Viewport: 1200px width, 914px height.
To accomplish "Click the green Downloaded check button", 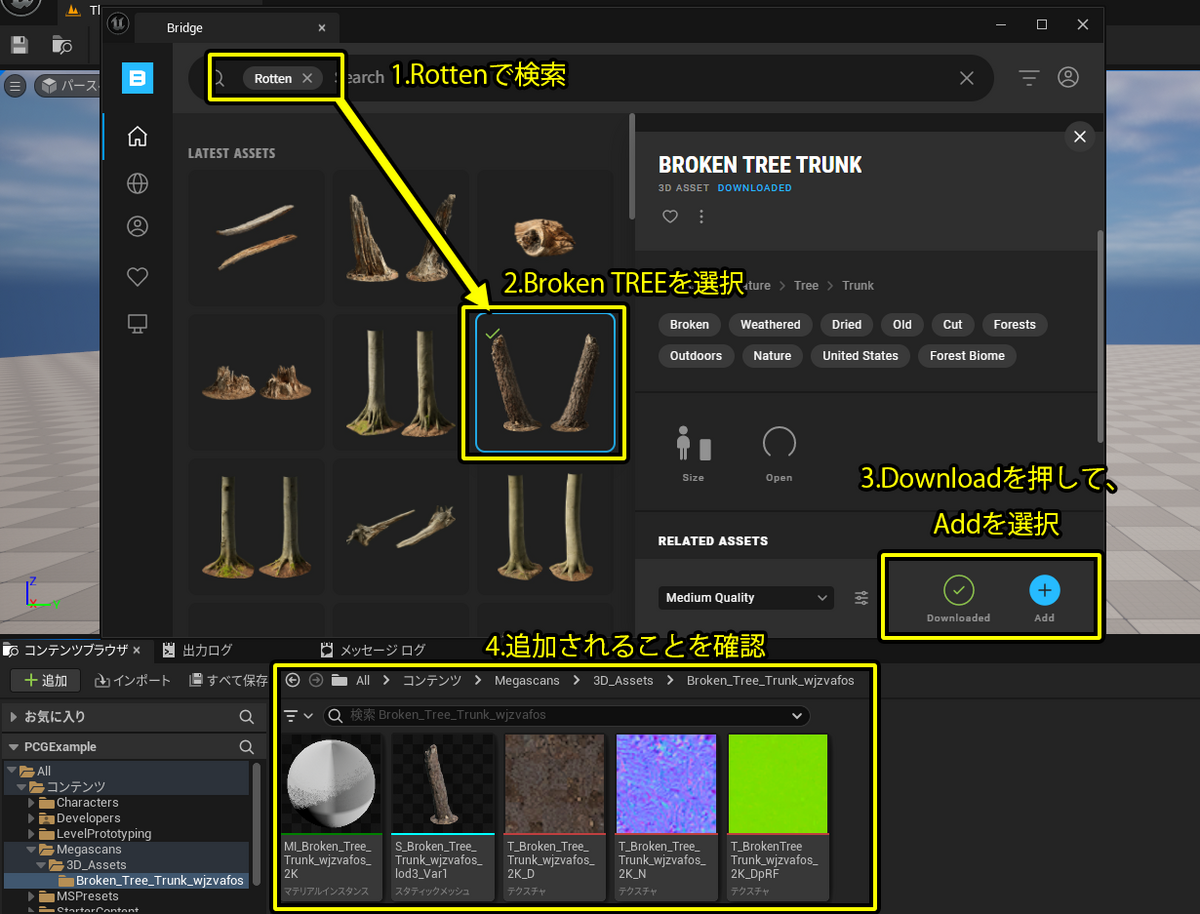I will tap(958, 590).
